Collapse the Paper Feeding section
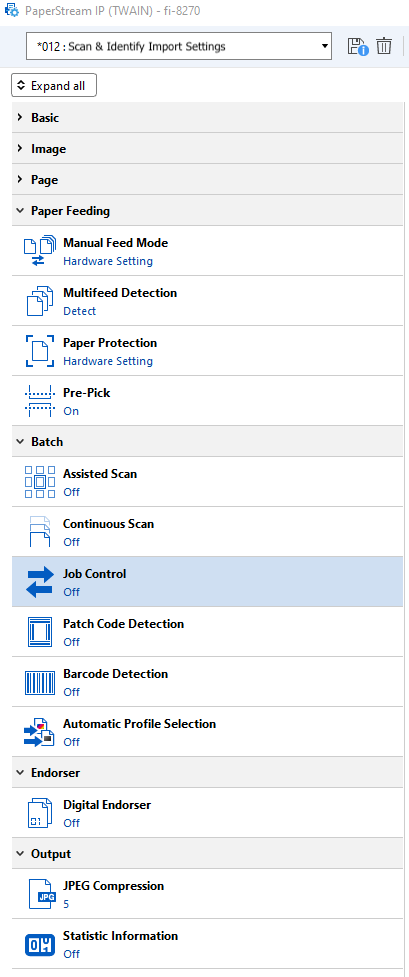The image size is (409, 977). point(207,211)
